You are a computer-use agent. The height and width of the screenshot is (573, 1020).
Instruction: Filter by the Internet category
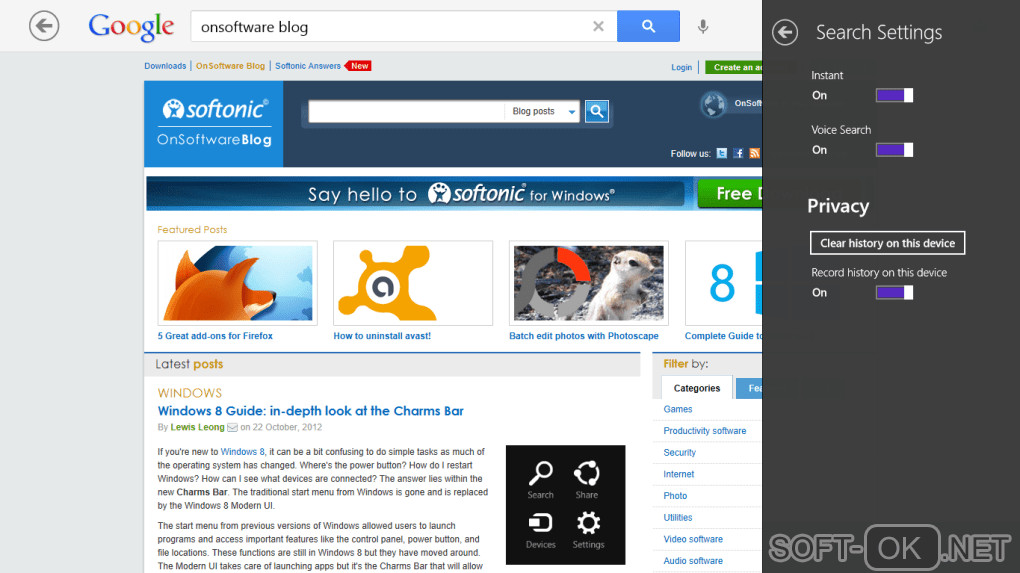coord(678,474)
